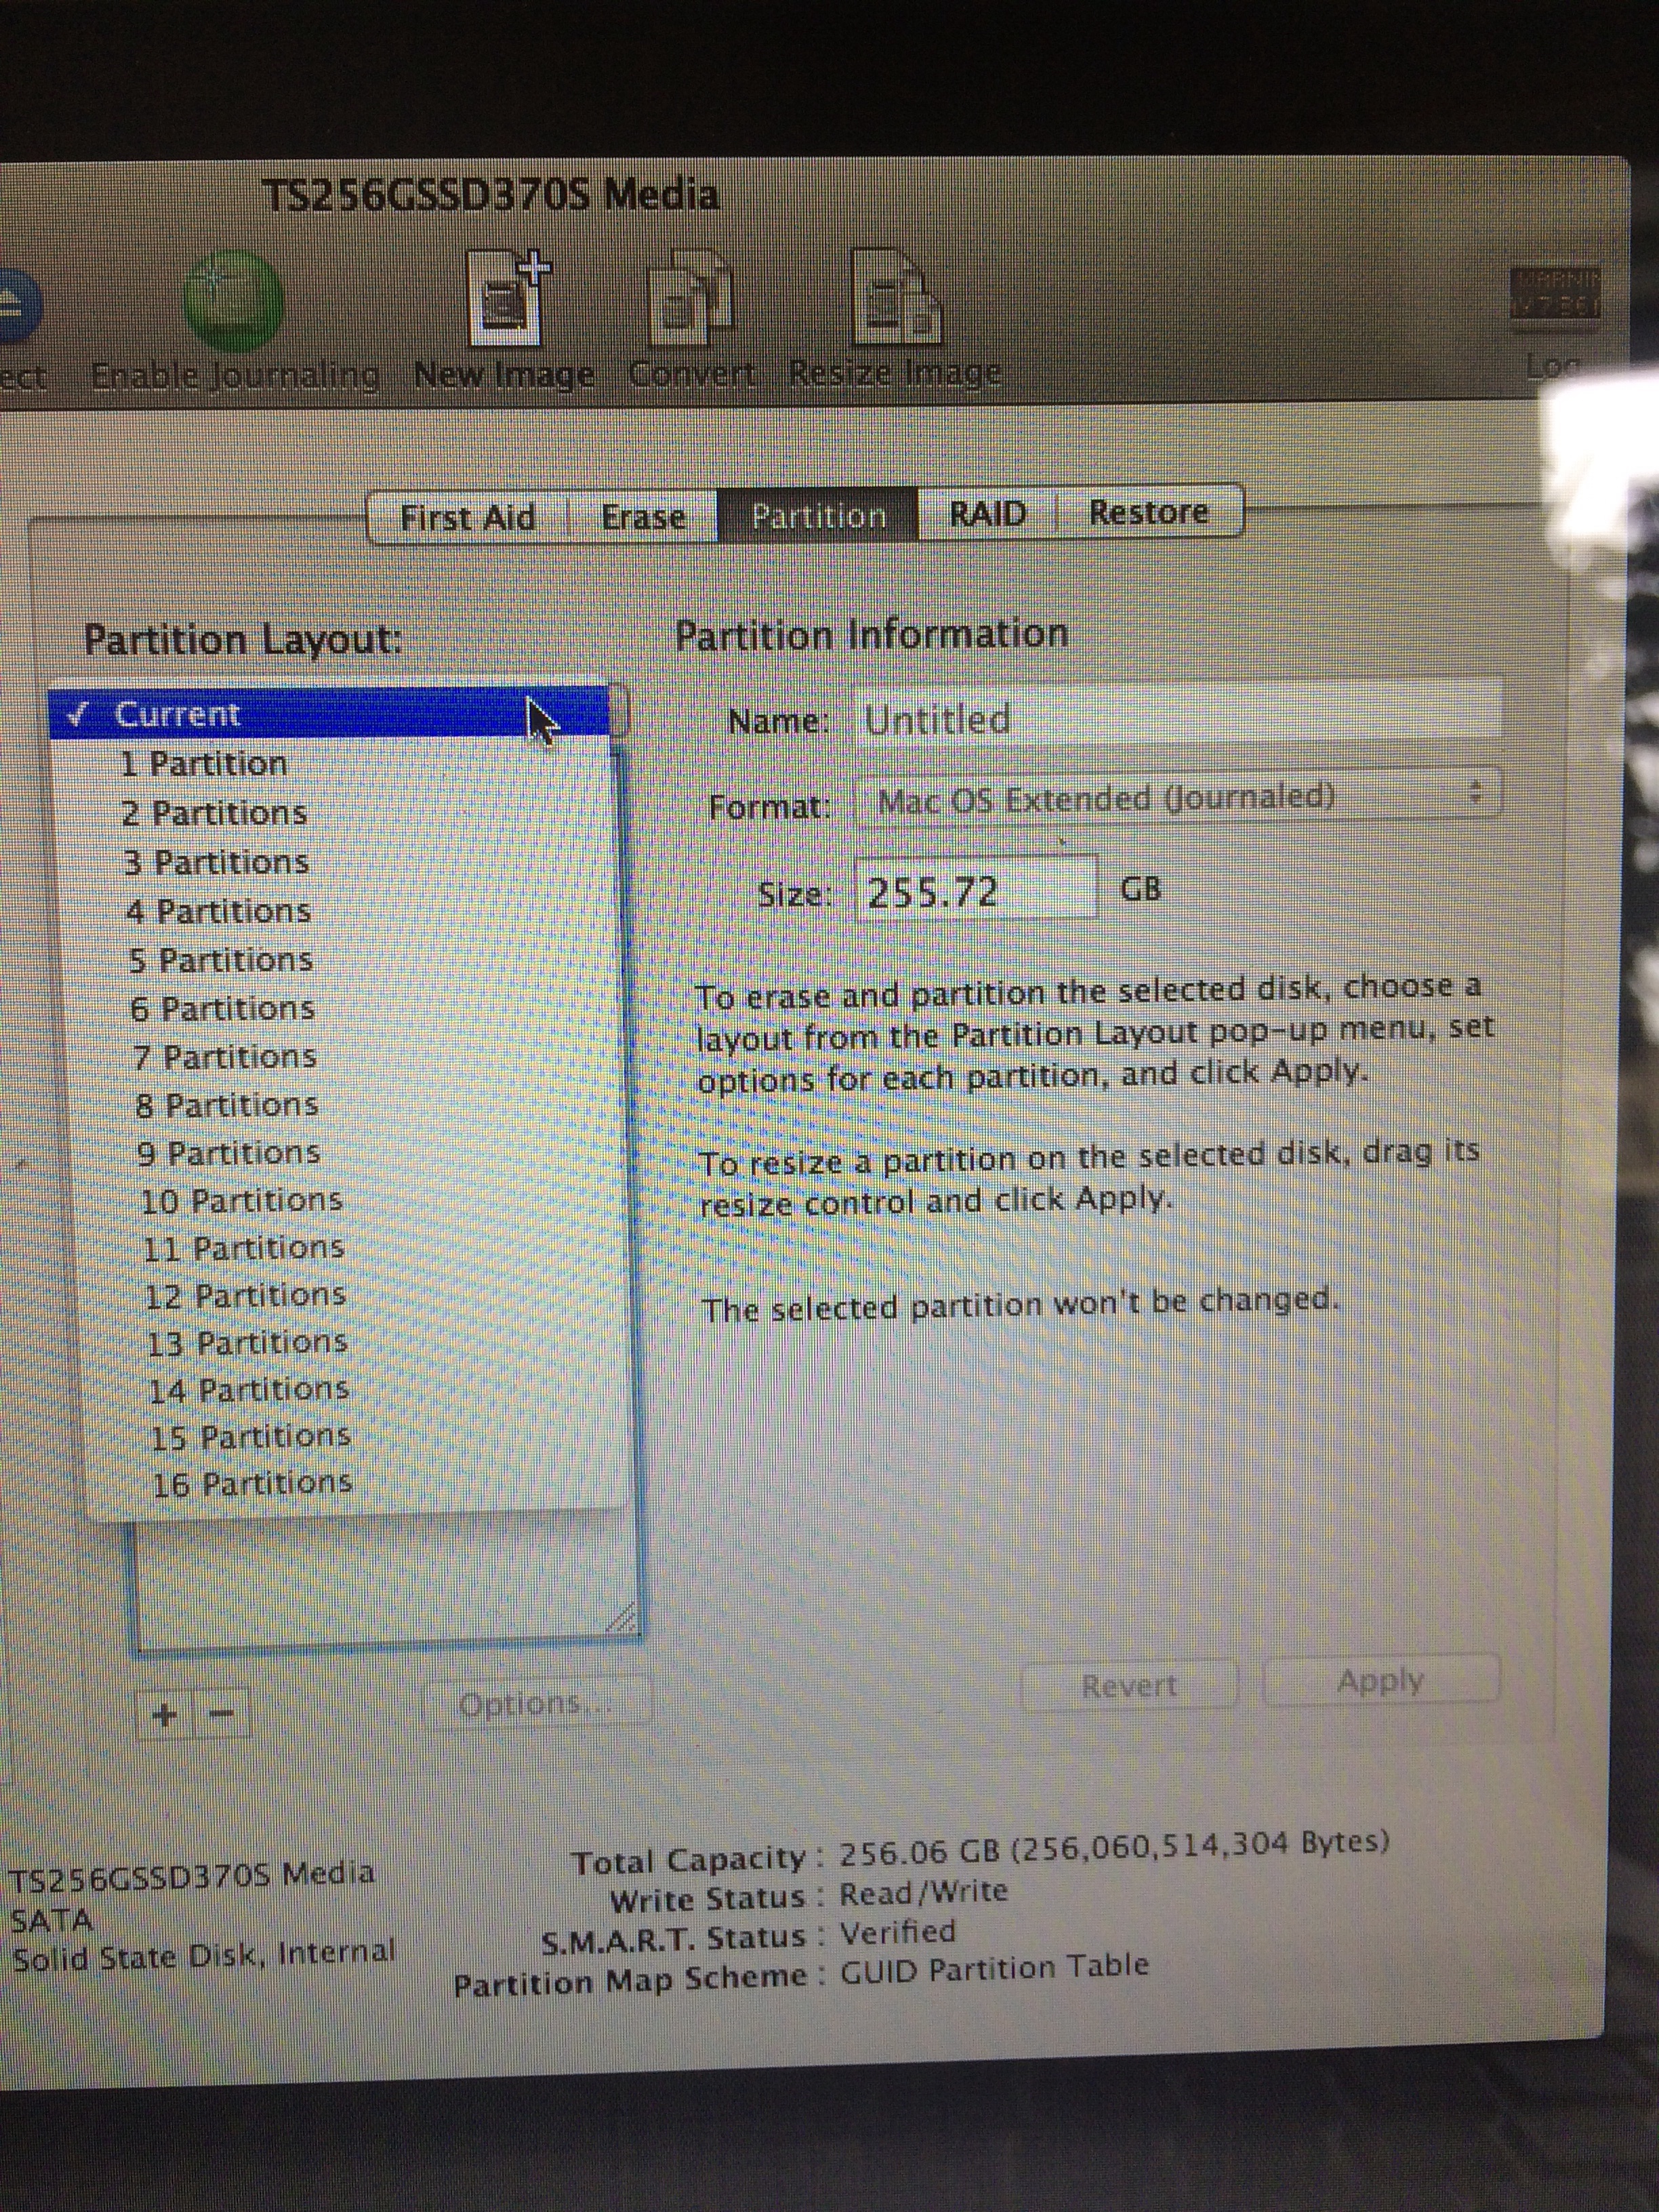Click the minus remove-partition button
The image size is (1659, 2212).
pos(222,1715)
